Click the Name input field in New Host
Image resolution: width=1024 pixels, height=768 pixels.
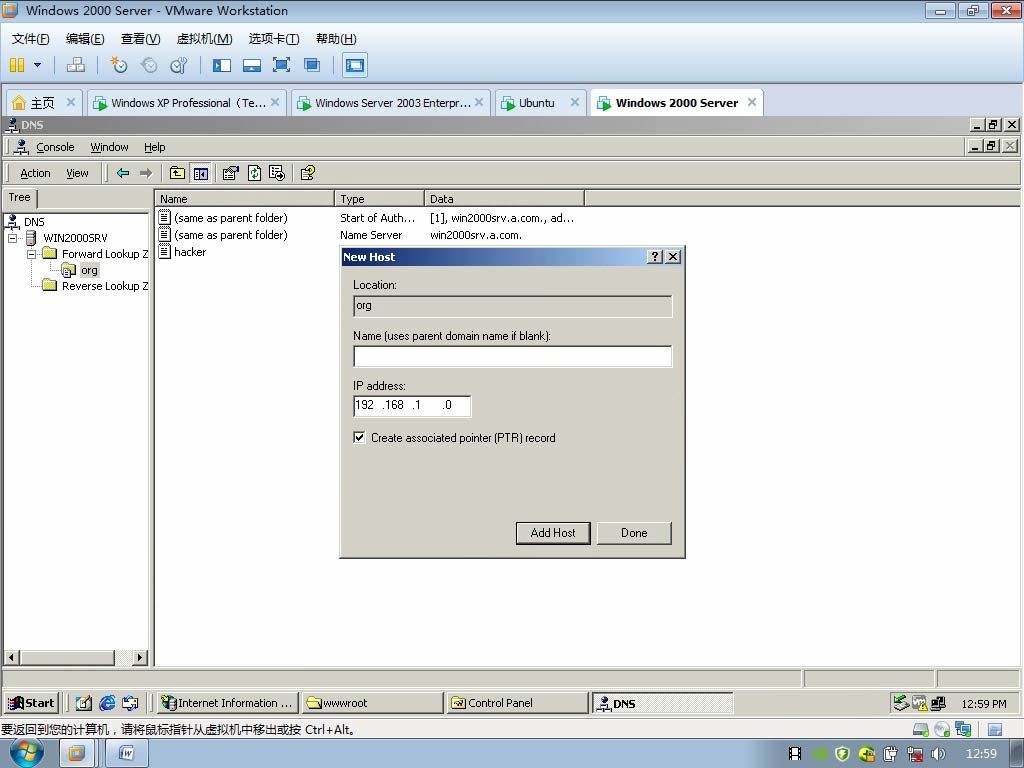pyautogui.click(x=513, y=357)
